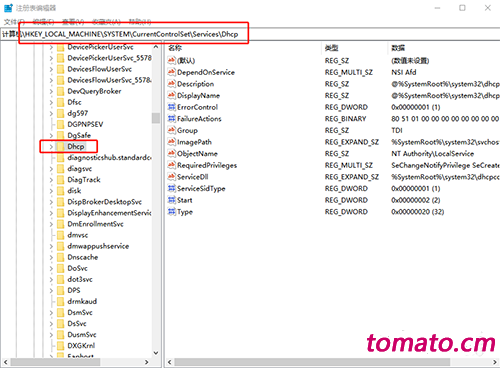Click the folder icon next to DevQueryBroker
Screen dimensions: 500x368
point(60,91)
